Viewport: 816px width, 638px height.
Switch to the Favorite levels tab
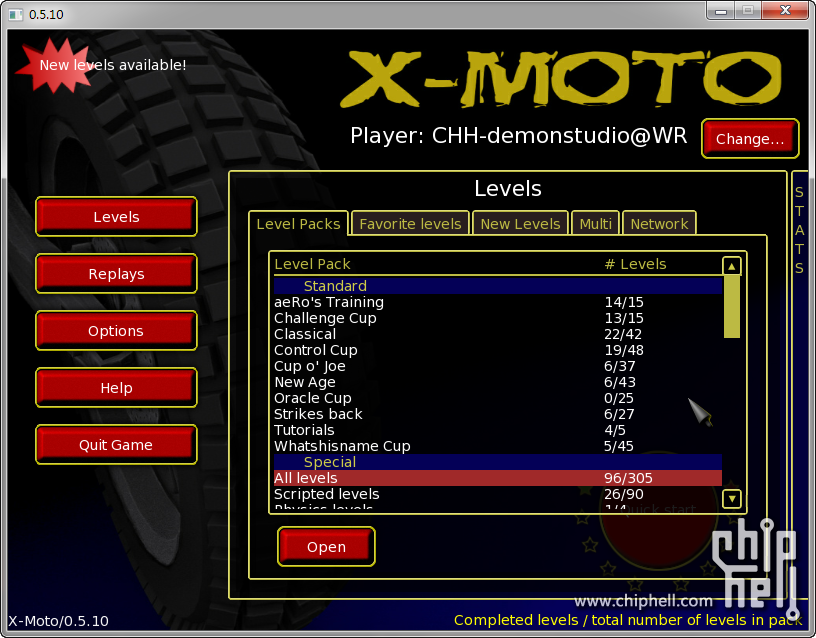[410, 224]
